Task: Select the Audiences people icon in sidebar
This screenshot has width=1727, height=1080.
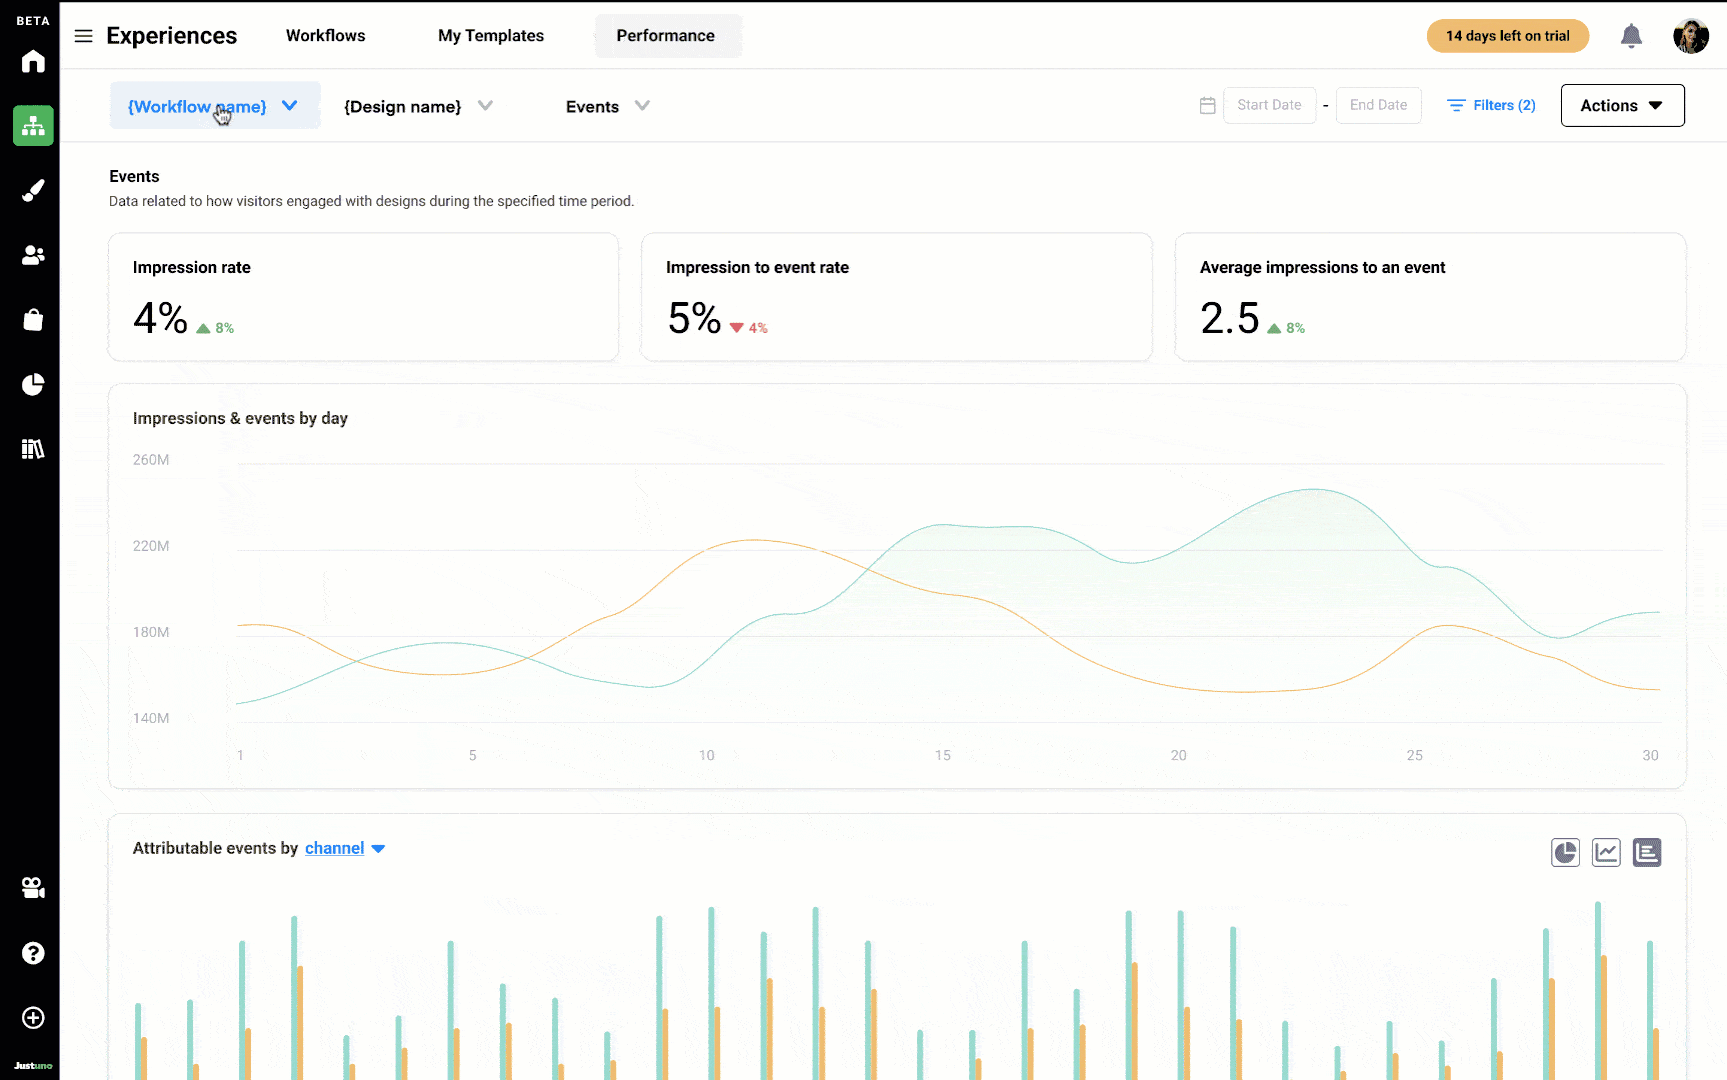Action: [33, 255]
